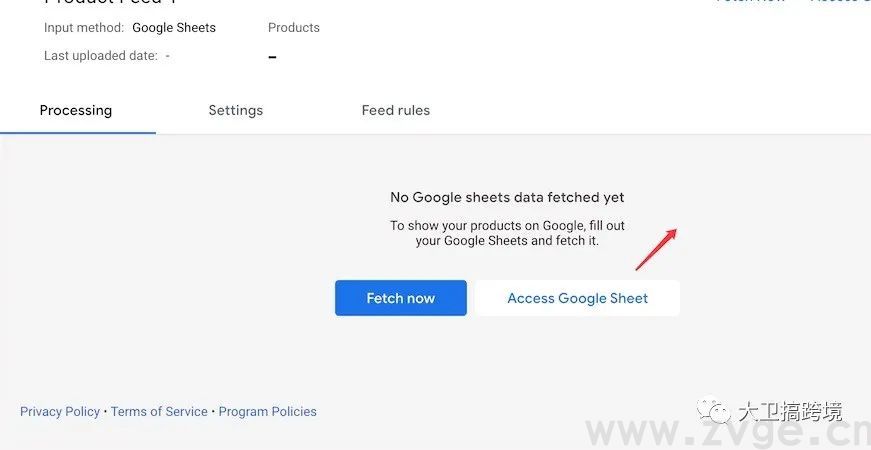This screenshot has width=871, height=450.
Task: Click the 'No Google sheets data fetched yet' heading
Action: [x=507, y=198]
